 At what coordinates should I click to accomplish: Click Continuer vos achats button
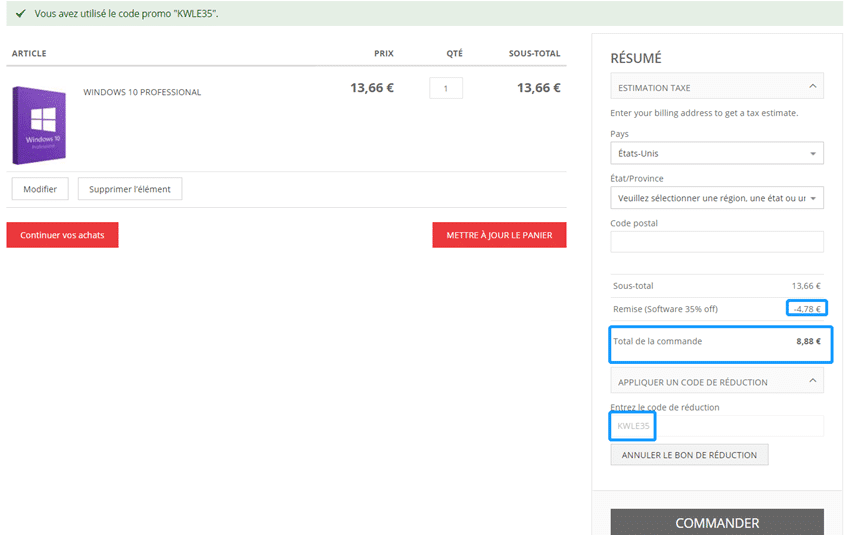(x=63, y=235)
